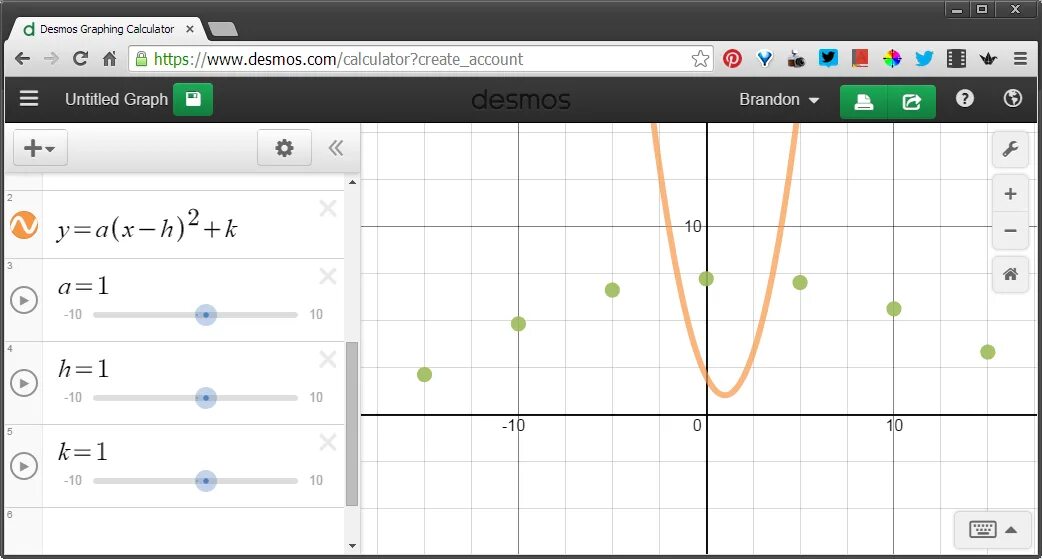Play the animation for slider a

tap(24, 300)
